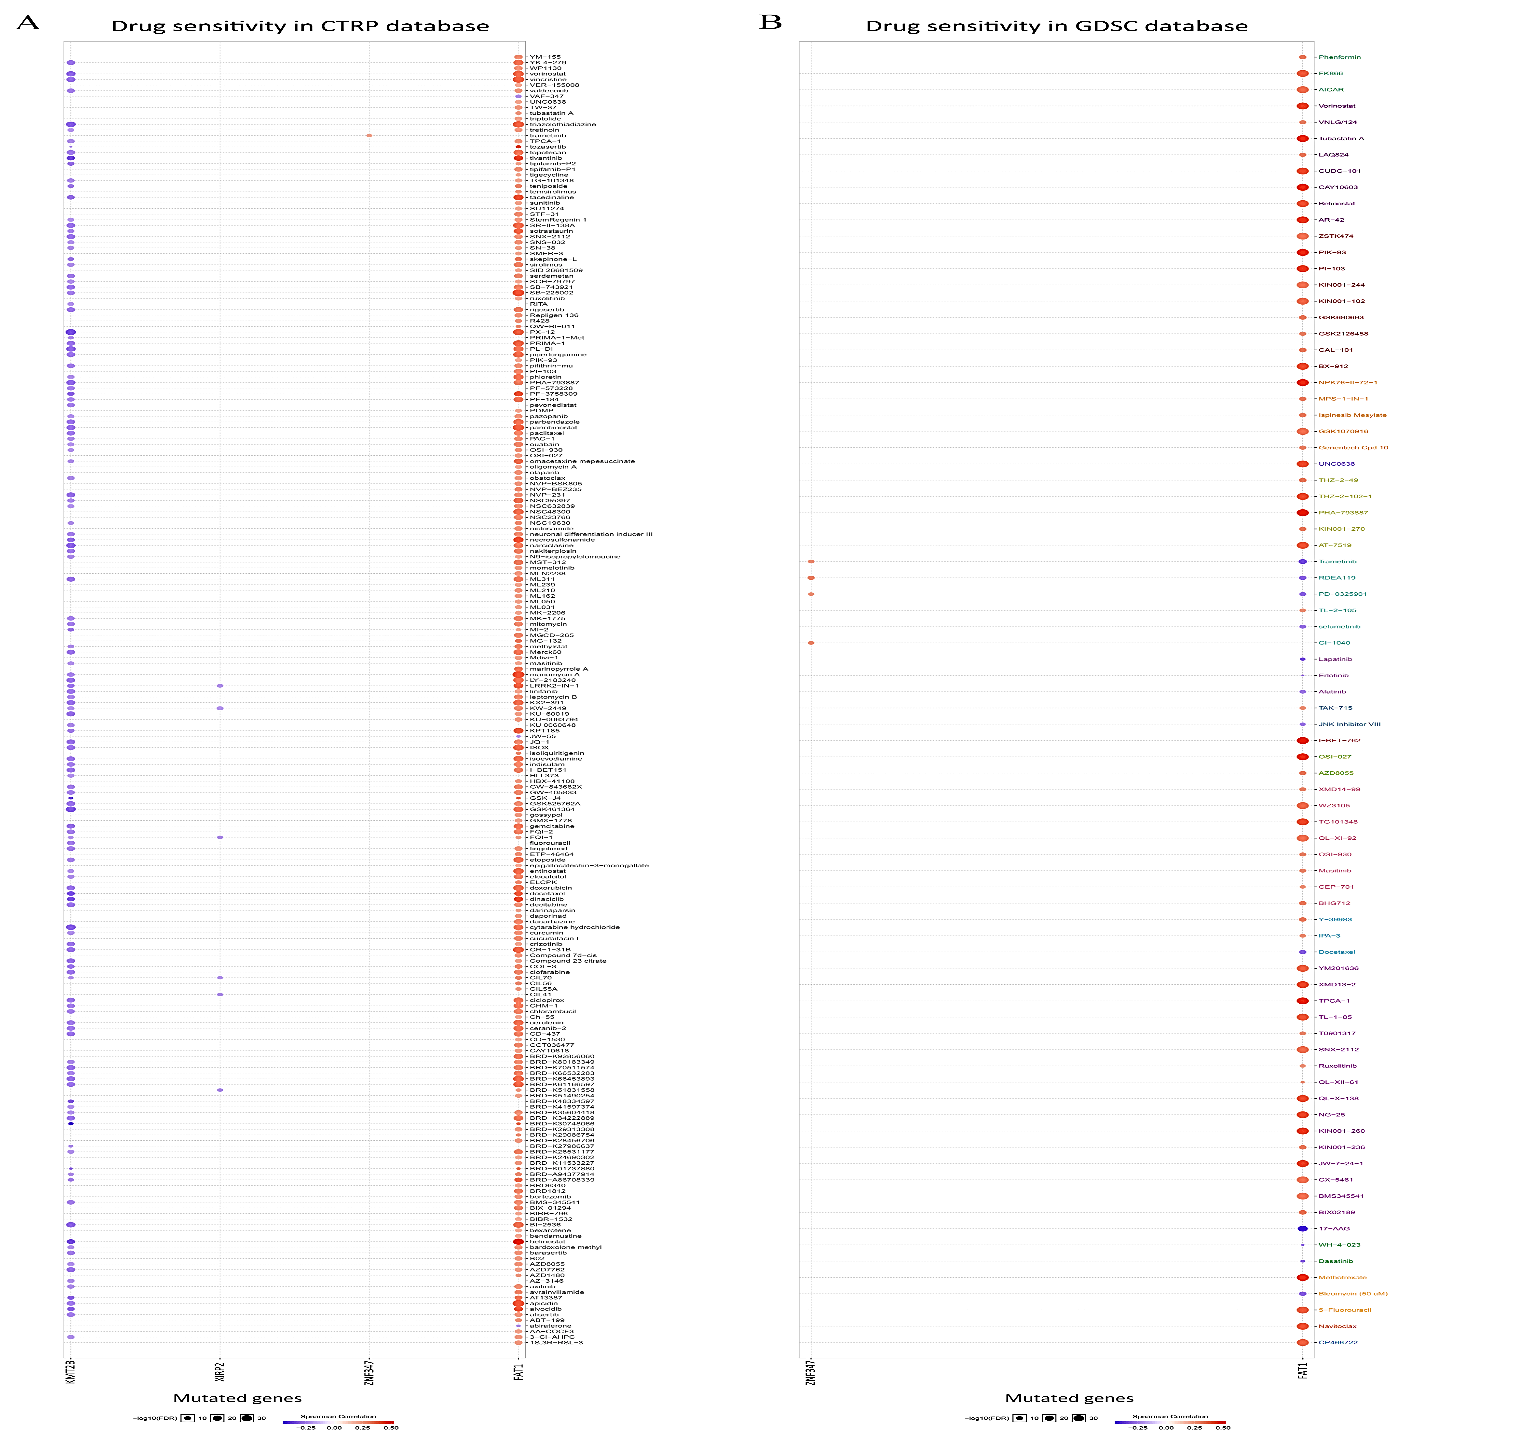Click the 'GSK2126458' drug label

coord(1343,334)
